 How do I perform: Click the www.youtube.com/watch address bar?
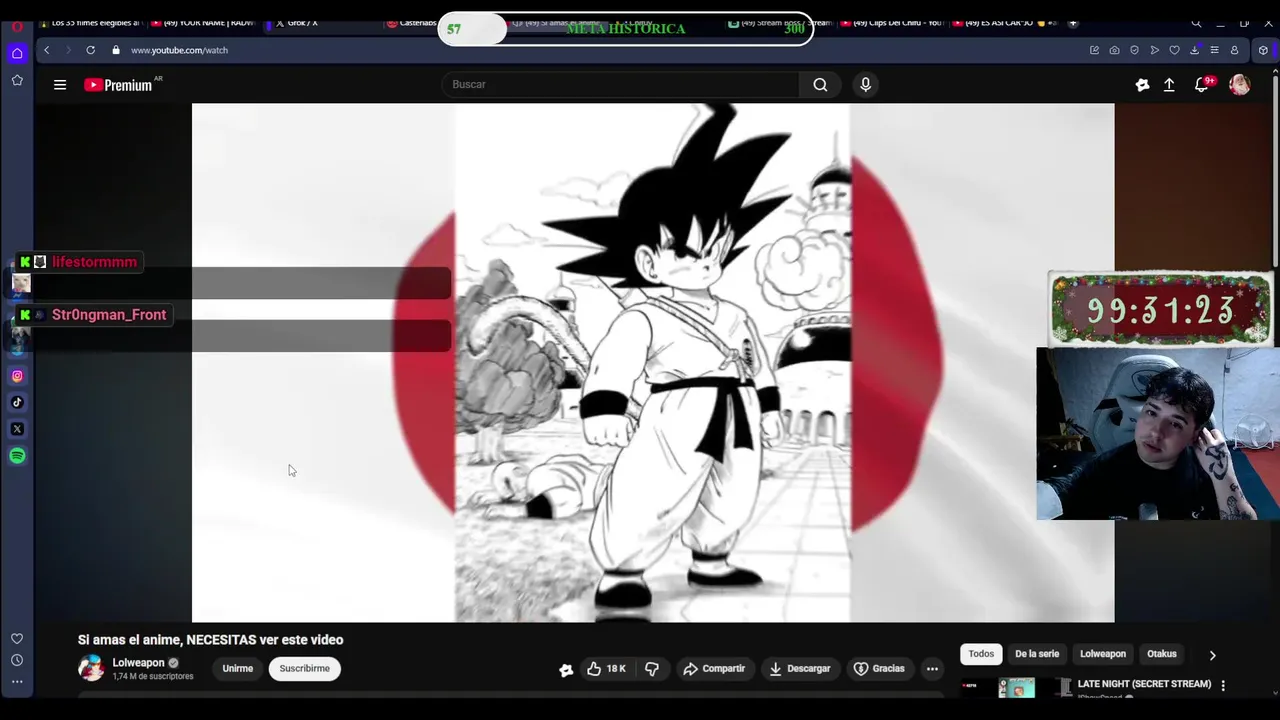(x=180, y=50)
